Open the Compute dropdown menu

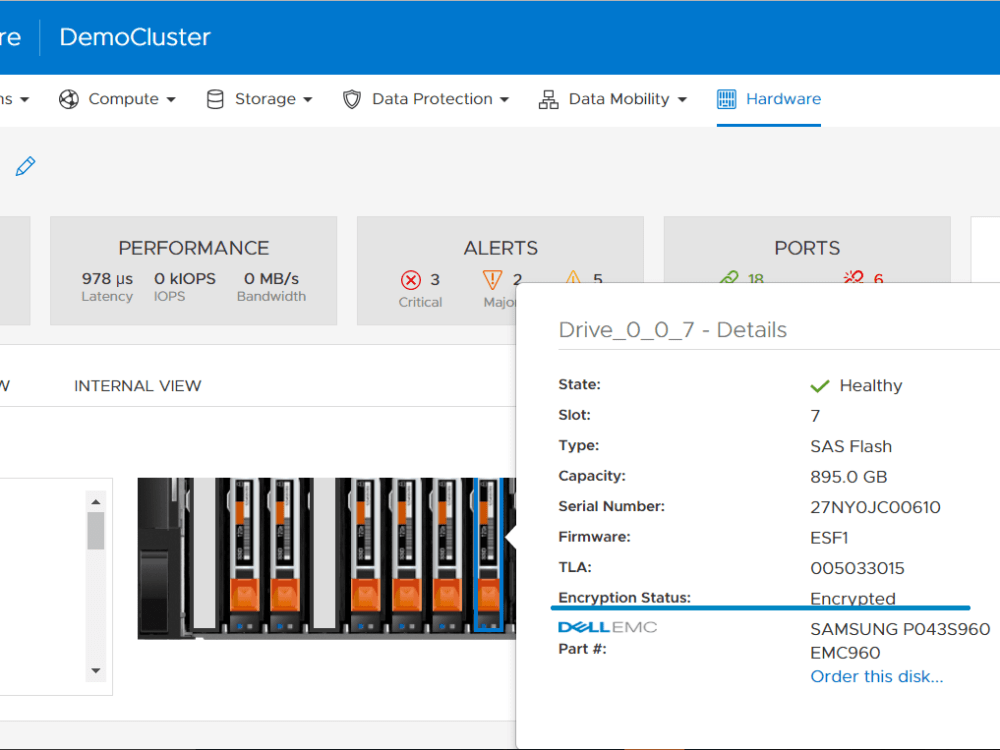117,99
